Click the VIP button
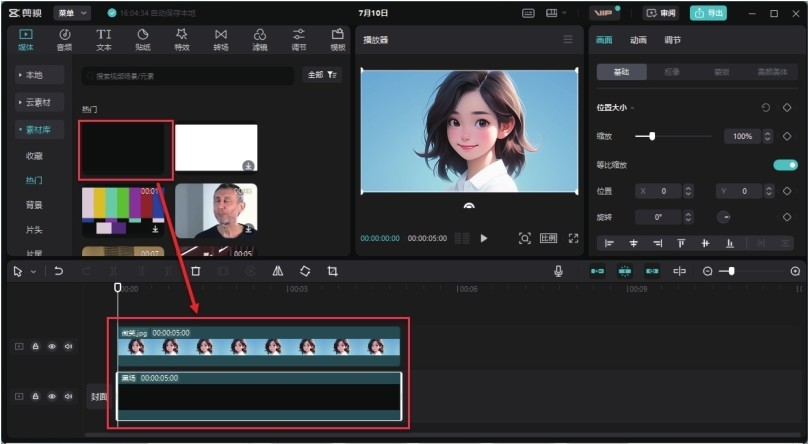This screenshot has height=444, width=808. 604,13
